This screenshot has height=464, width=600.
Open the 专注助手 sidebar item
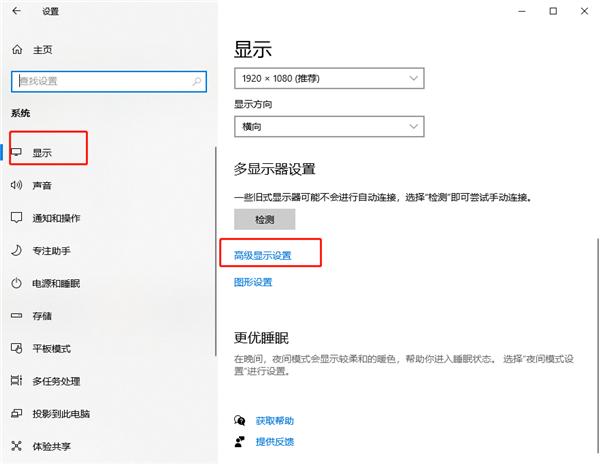[109, 251]
